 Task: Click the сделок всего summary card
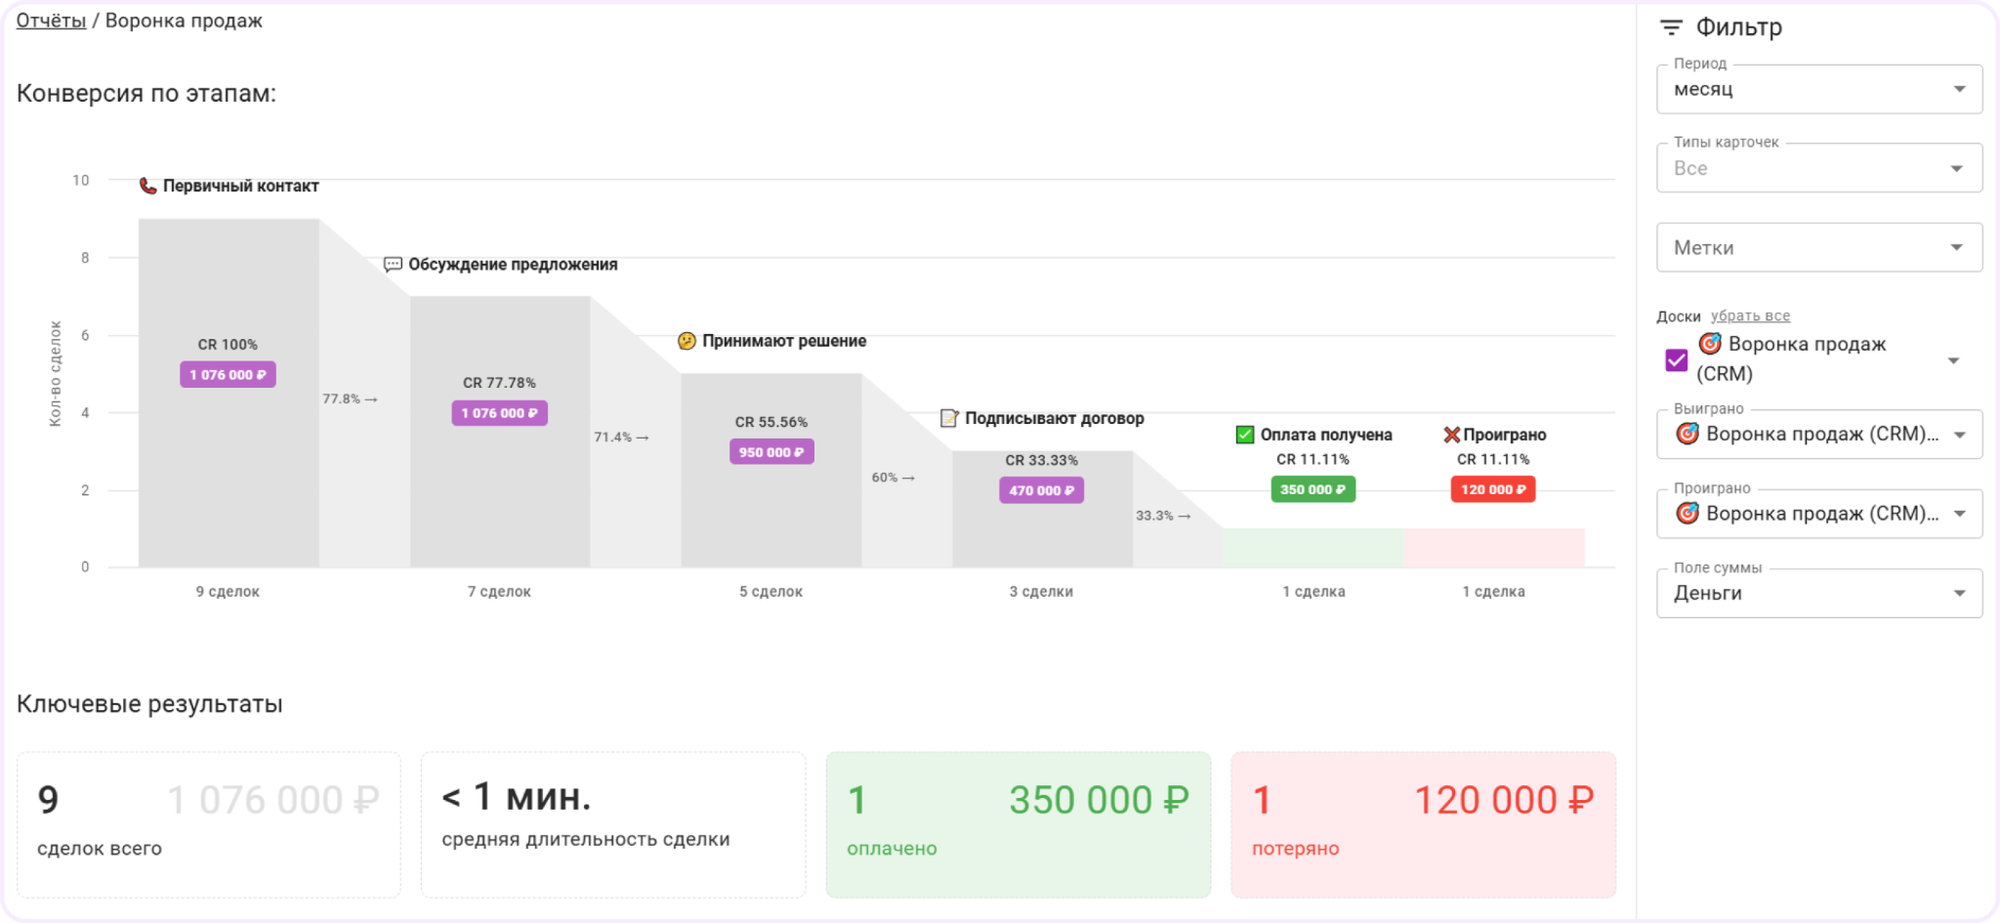(x=209, y=825)
